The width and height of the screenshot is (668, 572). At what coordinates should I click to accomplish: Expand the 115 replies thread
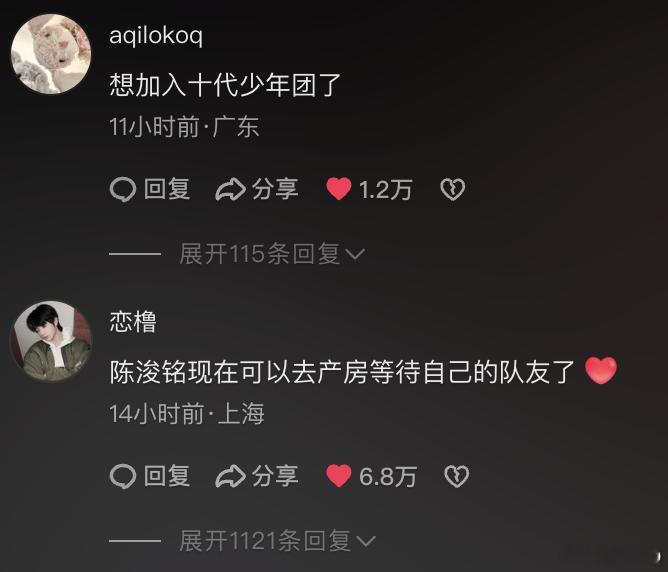click(x=272, y=254)
